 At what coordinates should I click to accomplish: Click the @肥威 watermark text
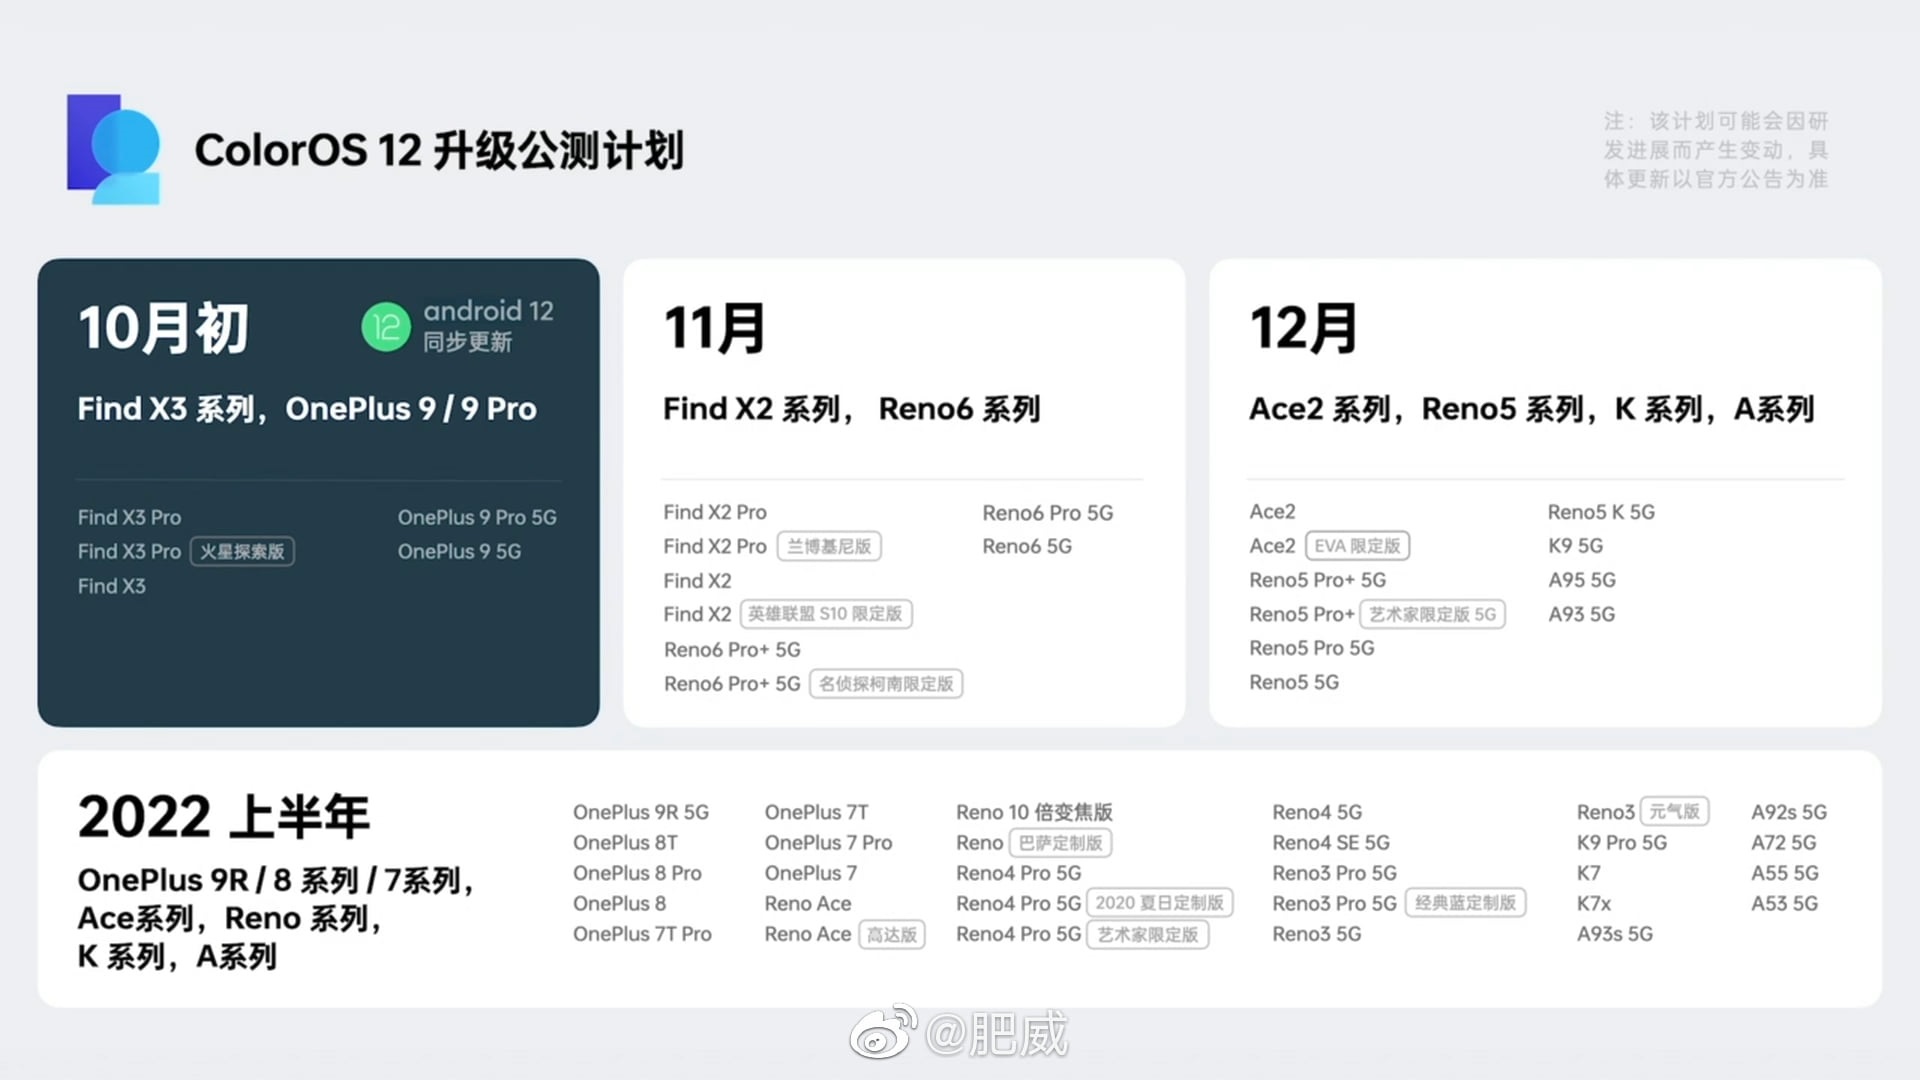tap(996, 1034)
